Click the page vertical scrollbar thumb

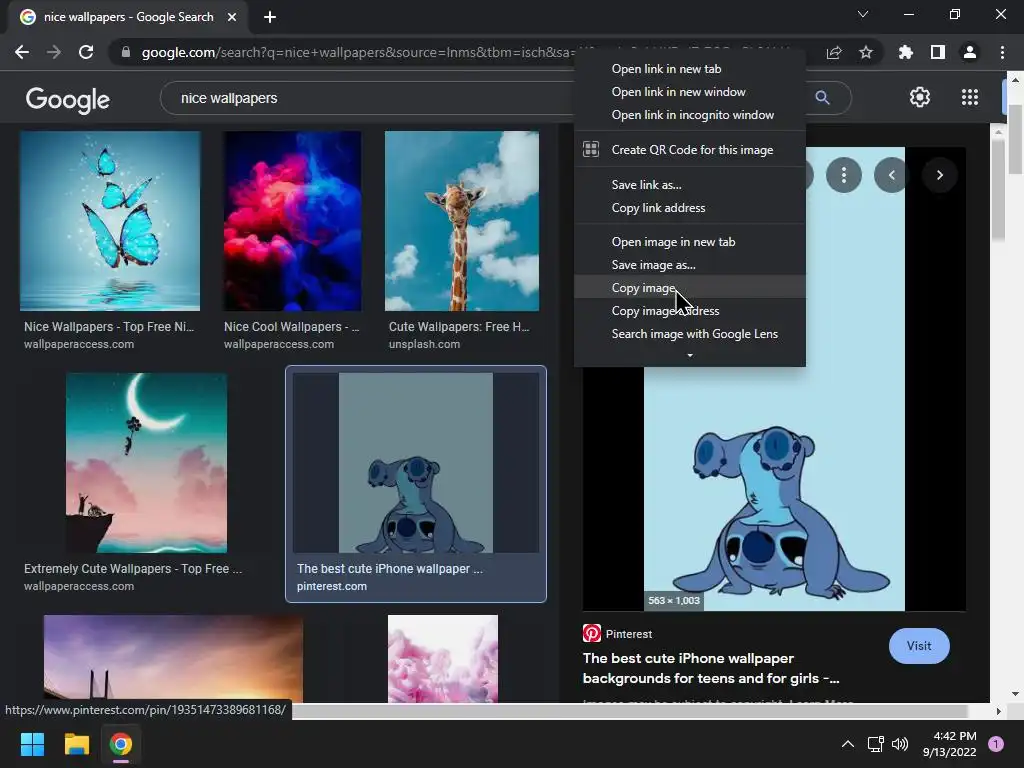click(1015, 140)
